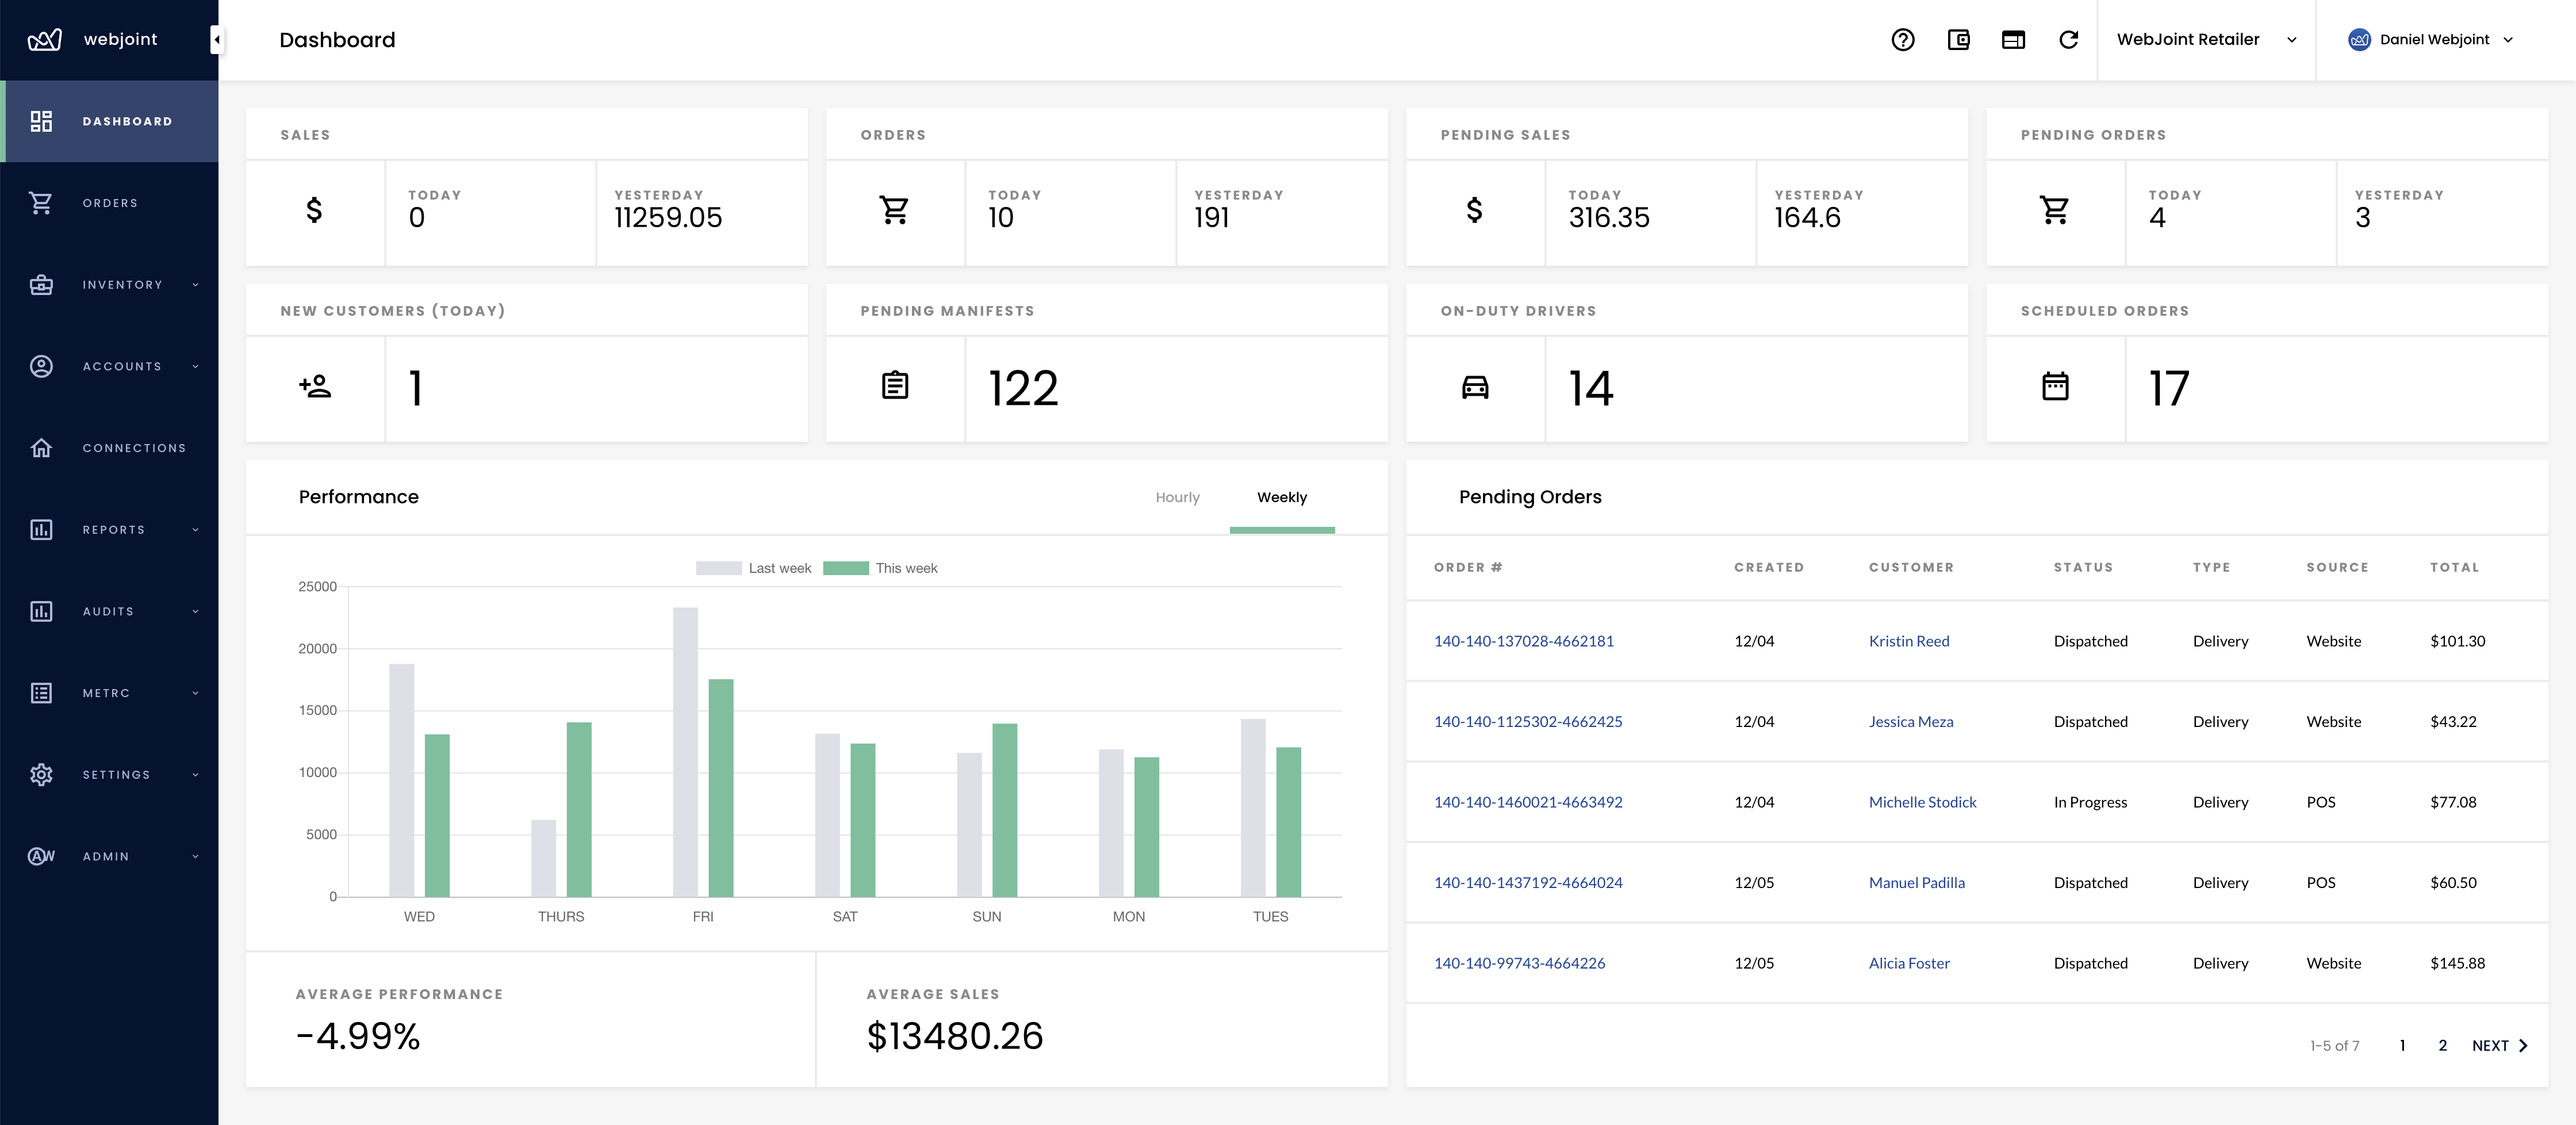Select the Orders cart icon in the sidebar

[x=41, y=203]
